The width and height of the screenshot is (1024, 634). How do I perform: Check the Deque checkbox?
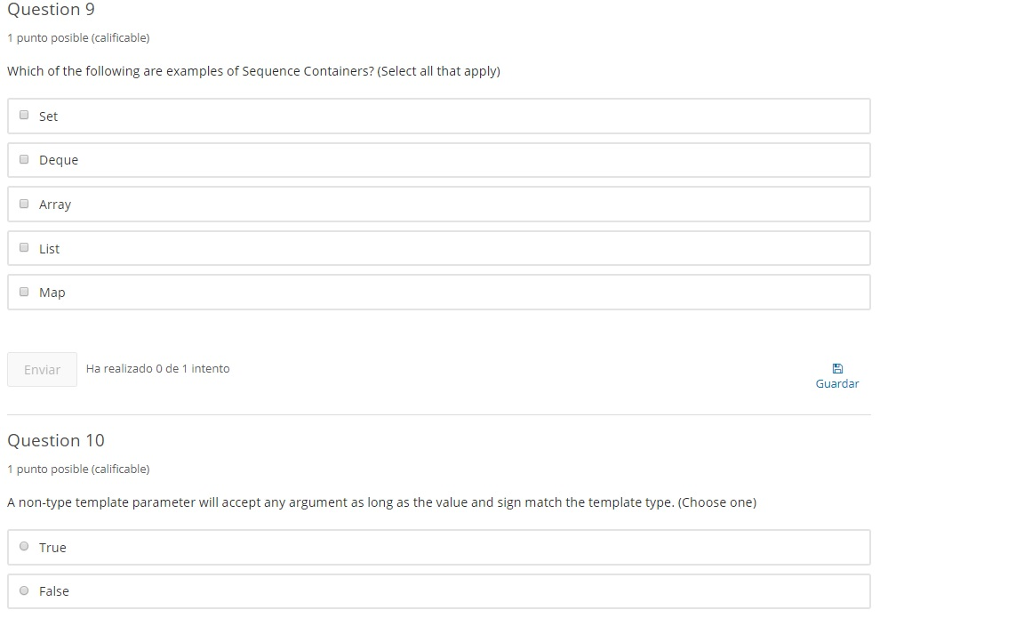pyautogui.click(x=24, y=160)
